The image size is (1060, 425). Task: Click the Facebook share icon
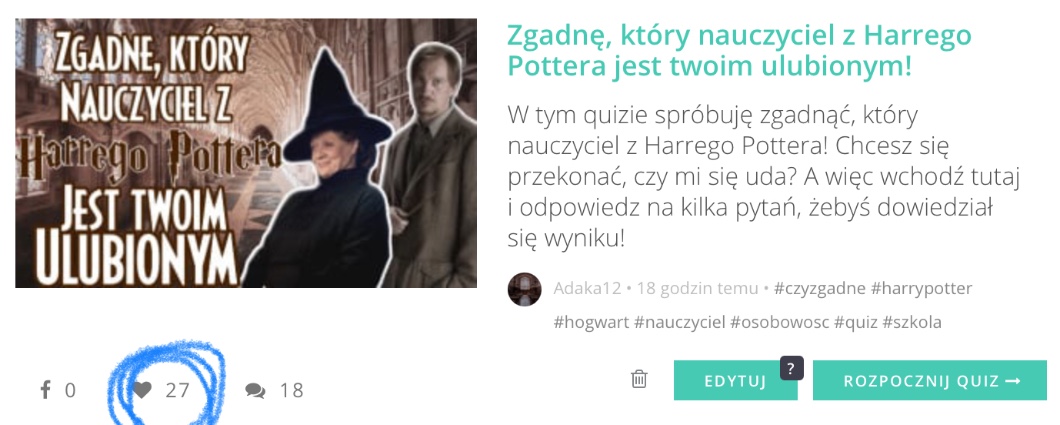[x=45, y=390]
